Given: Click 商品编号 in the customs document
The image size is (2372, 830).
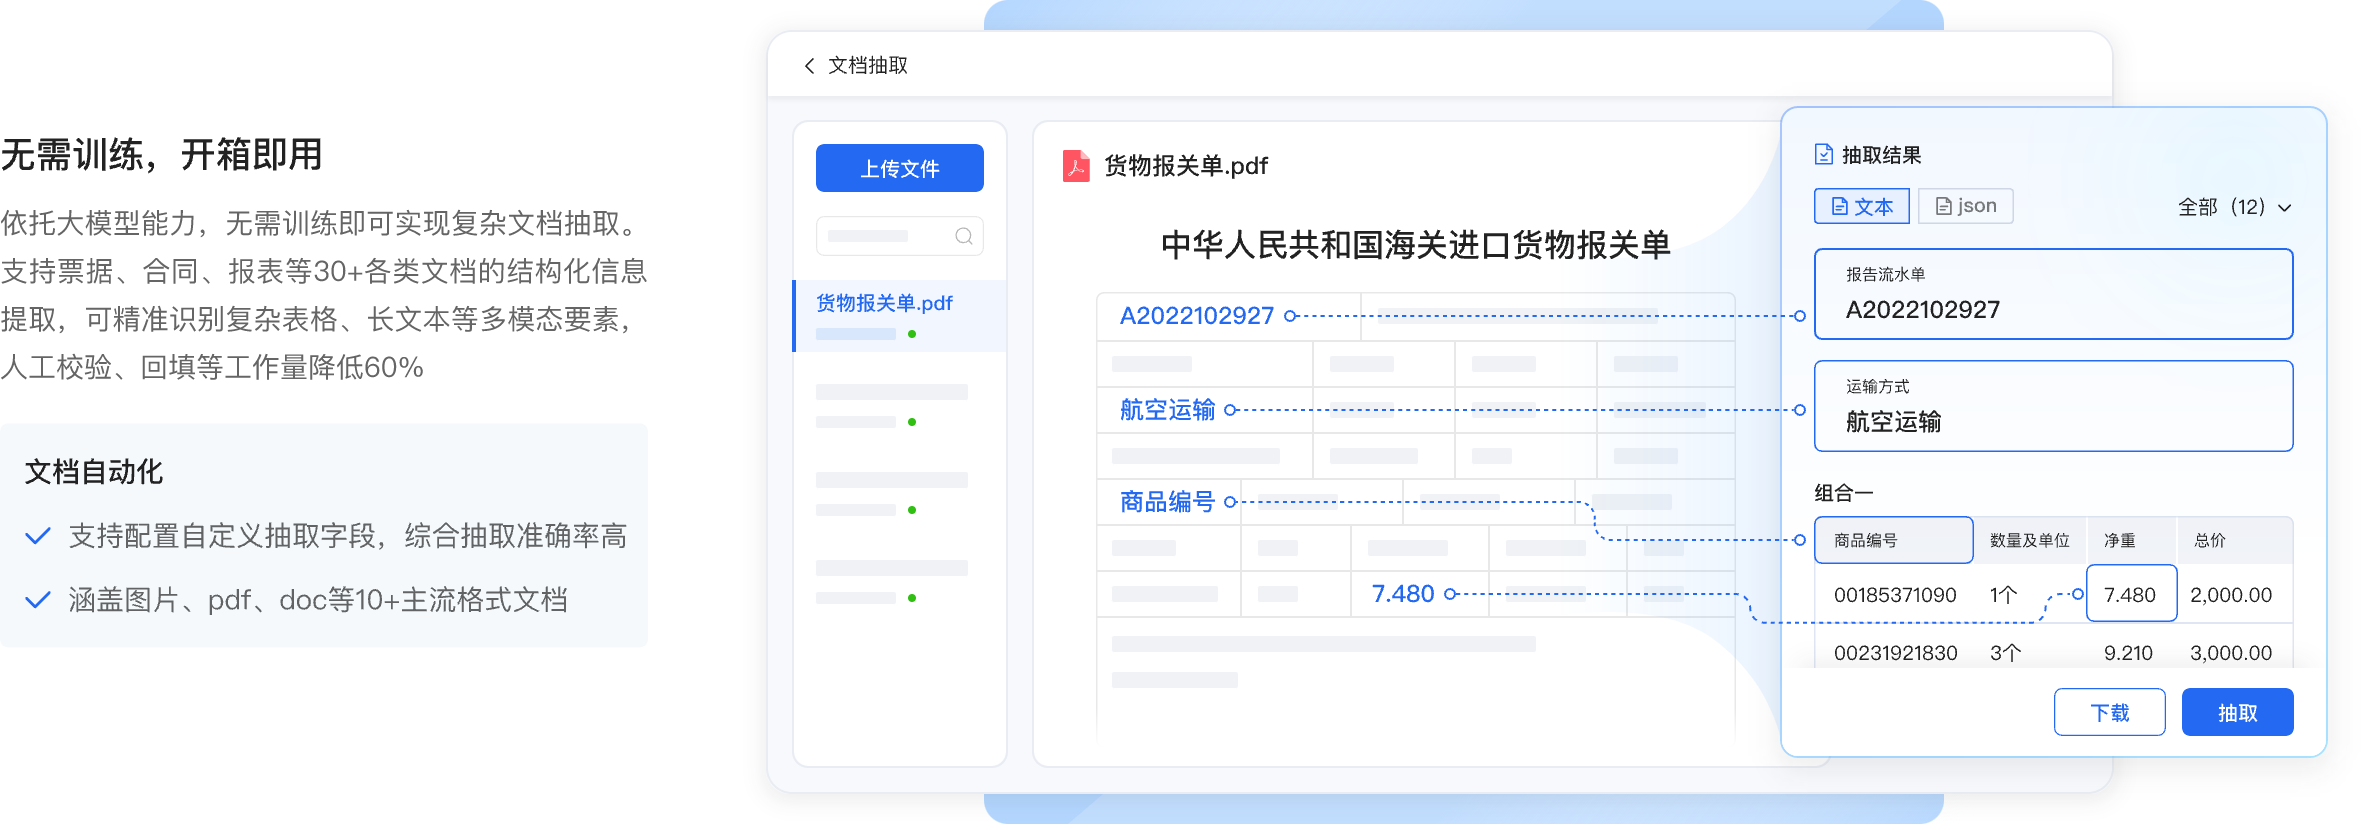Looking at the screenshot, I should [x=1167, y=502].
